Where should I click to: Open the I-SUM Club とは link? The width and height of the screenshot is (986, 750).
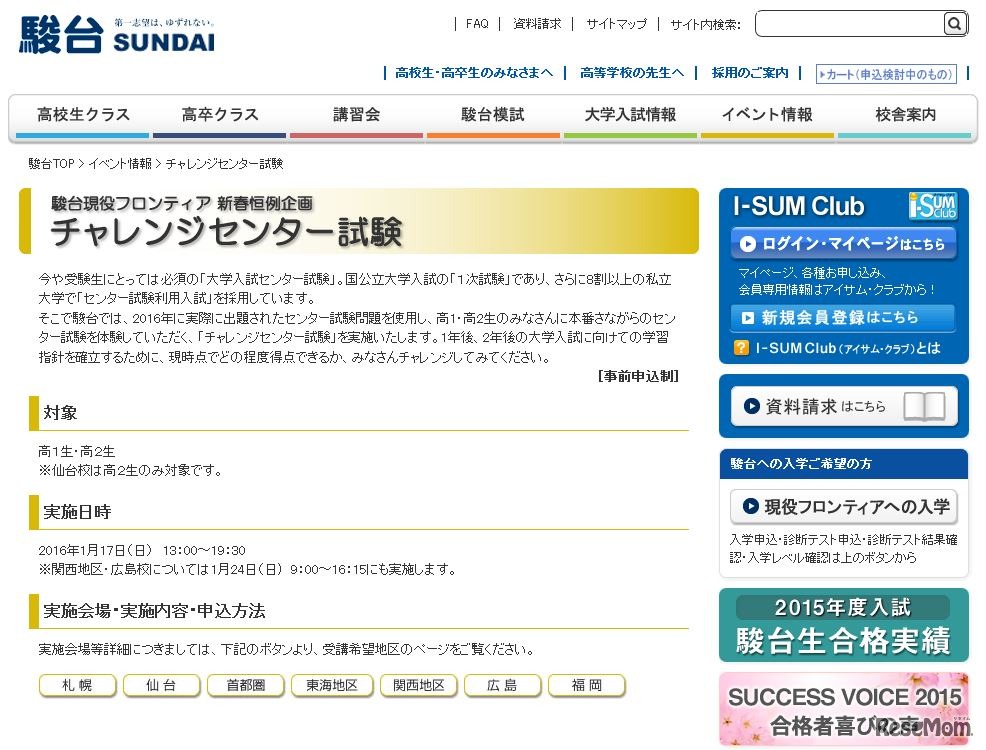coord(847,348)
